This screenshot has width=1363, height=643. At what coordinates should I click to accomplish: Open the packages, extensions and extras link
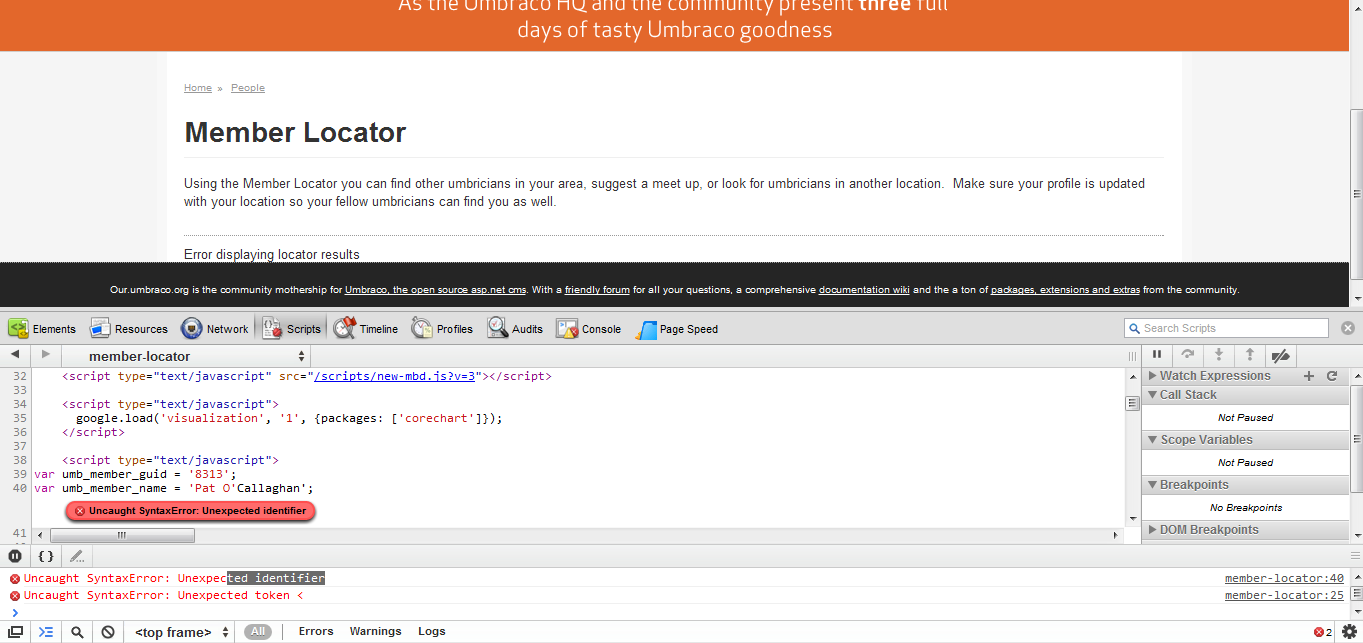pyautogui.click(x=1065, y=290)
